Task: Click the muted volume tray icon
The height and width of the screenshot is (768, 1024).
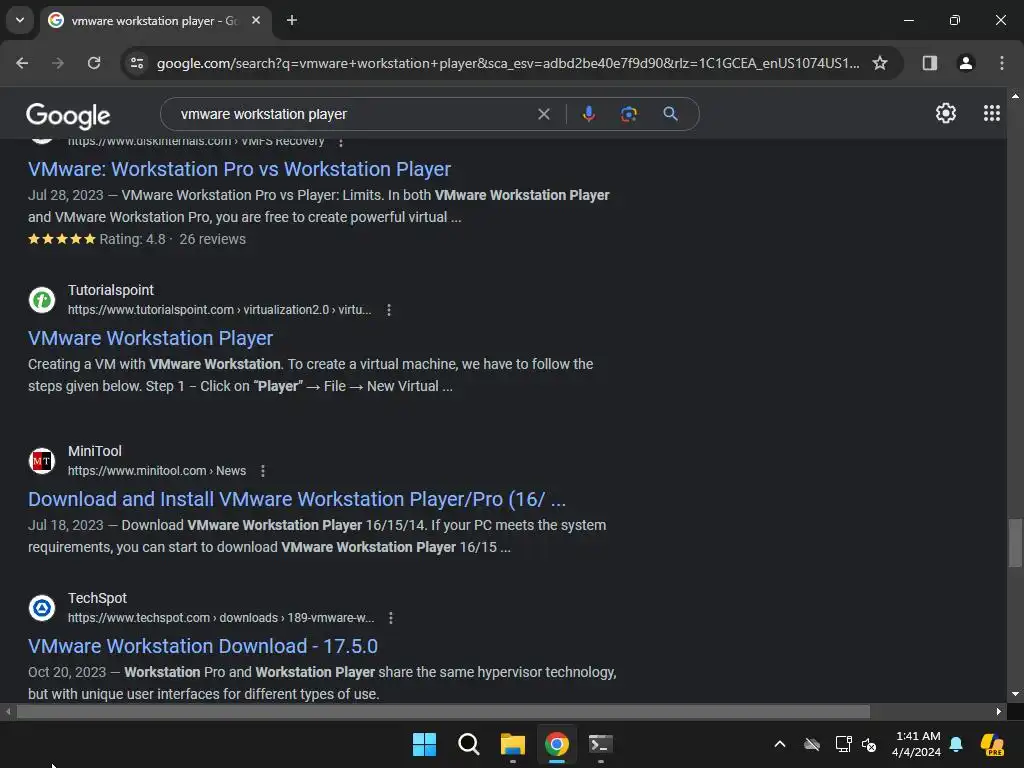Action: pyautogui.click(x=869, y=744)
